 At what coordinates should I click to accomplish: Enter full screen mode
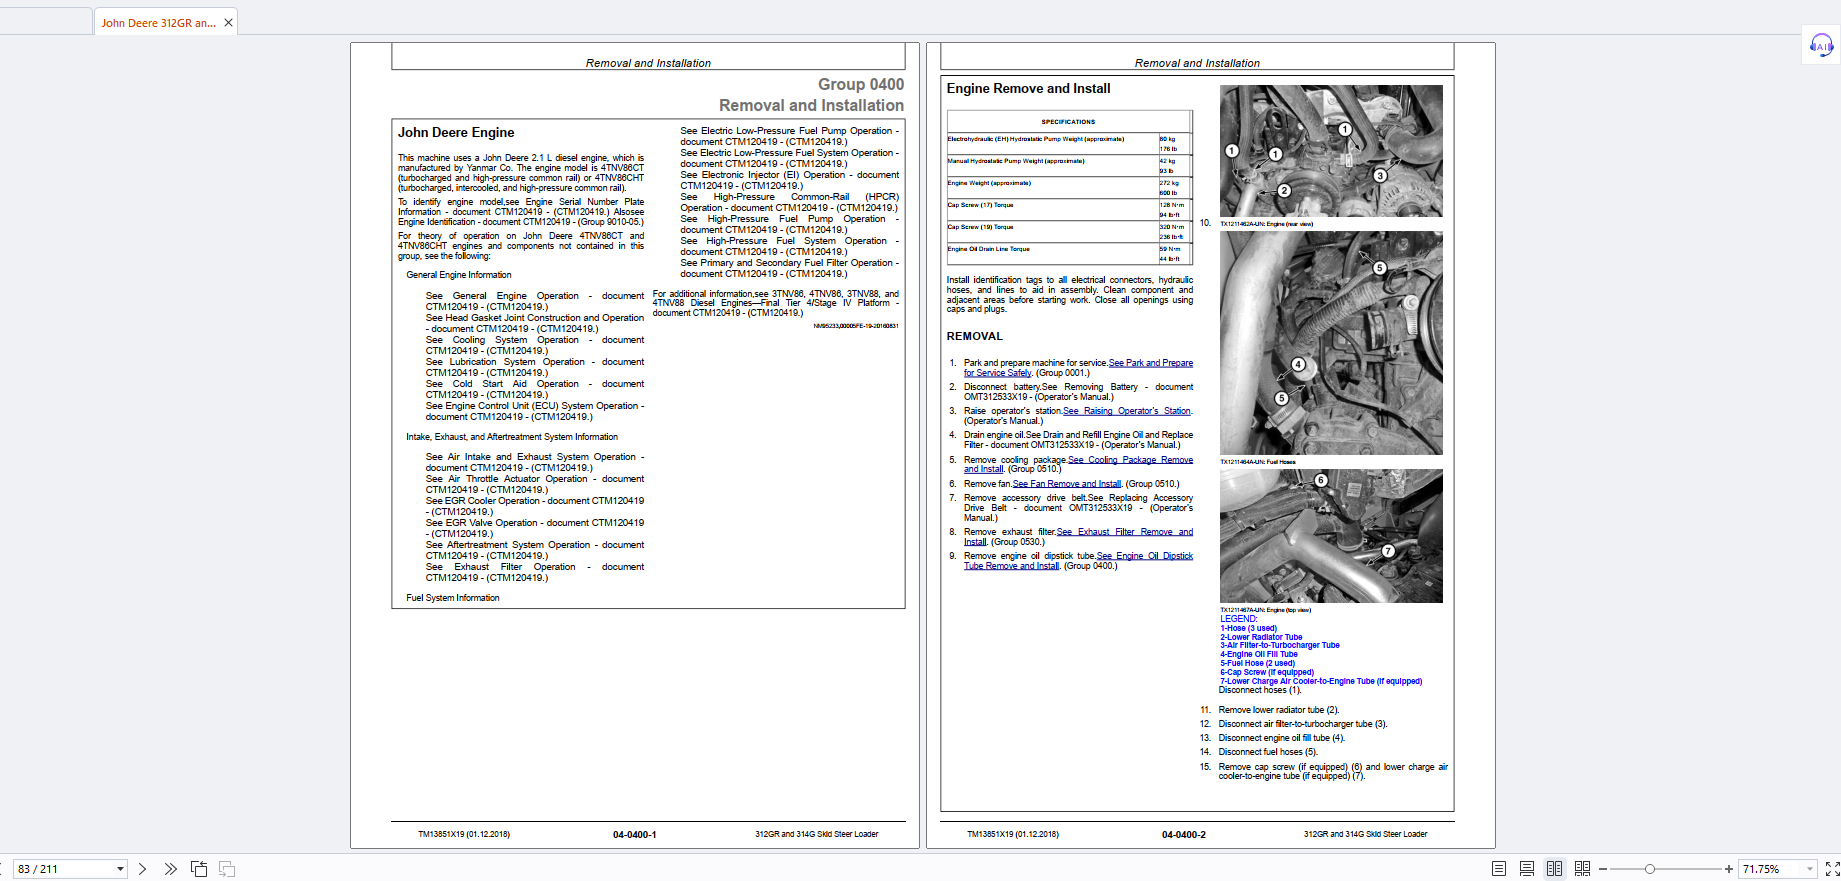[1831, 869]
